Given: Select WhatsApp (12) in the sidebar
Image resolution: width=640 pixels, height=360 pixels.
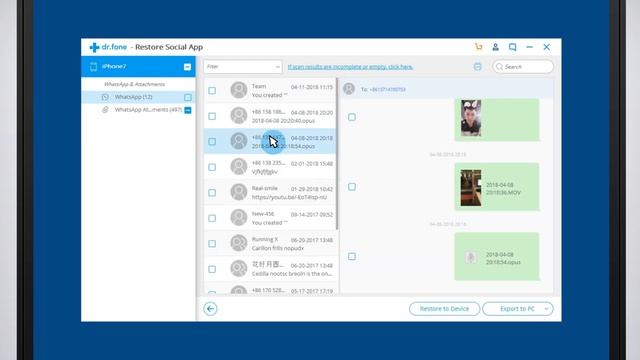Looking at the screenshot, I should (x=138, y=97).
